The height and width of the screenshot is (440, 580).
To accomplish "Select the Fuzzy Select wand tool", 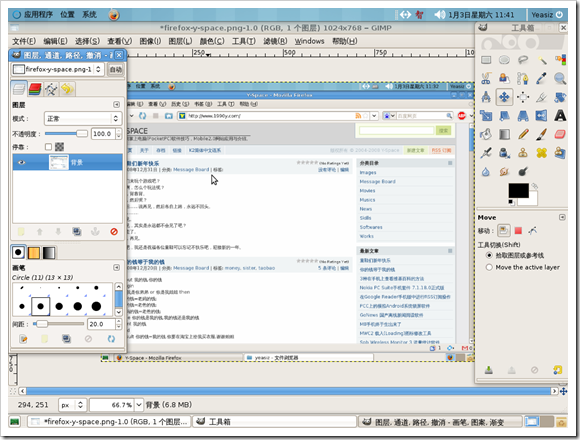I will pyautogui.click(x=542, y=60).
